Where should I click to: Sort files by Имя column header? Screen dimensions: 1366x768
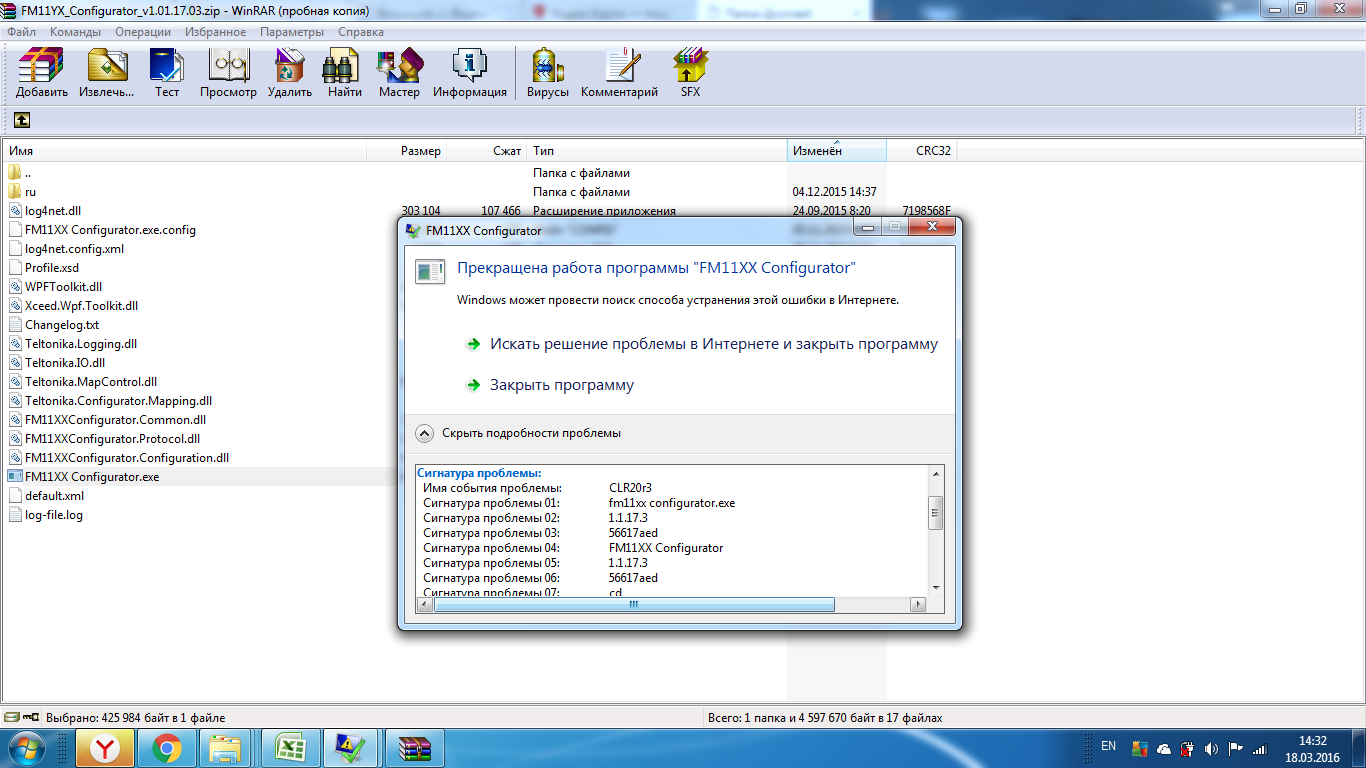(21, 151)
